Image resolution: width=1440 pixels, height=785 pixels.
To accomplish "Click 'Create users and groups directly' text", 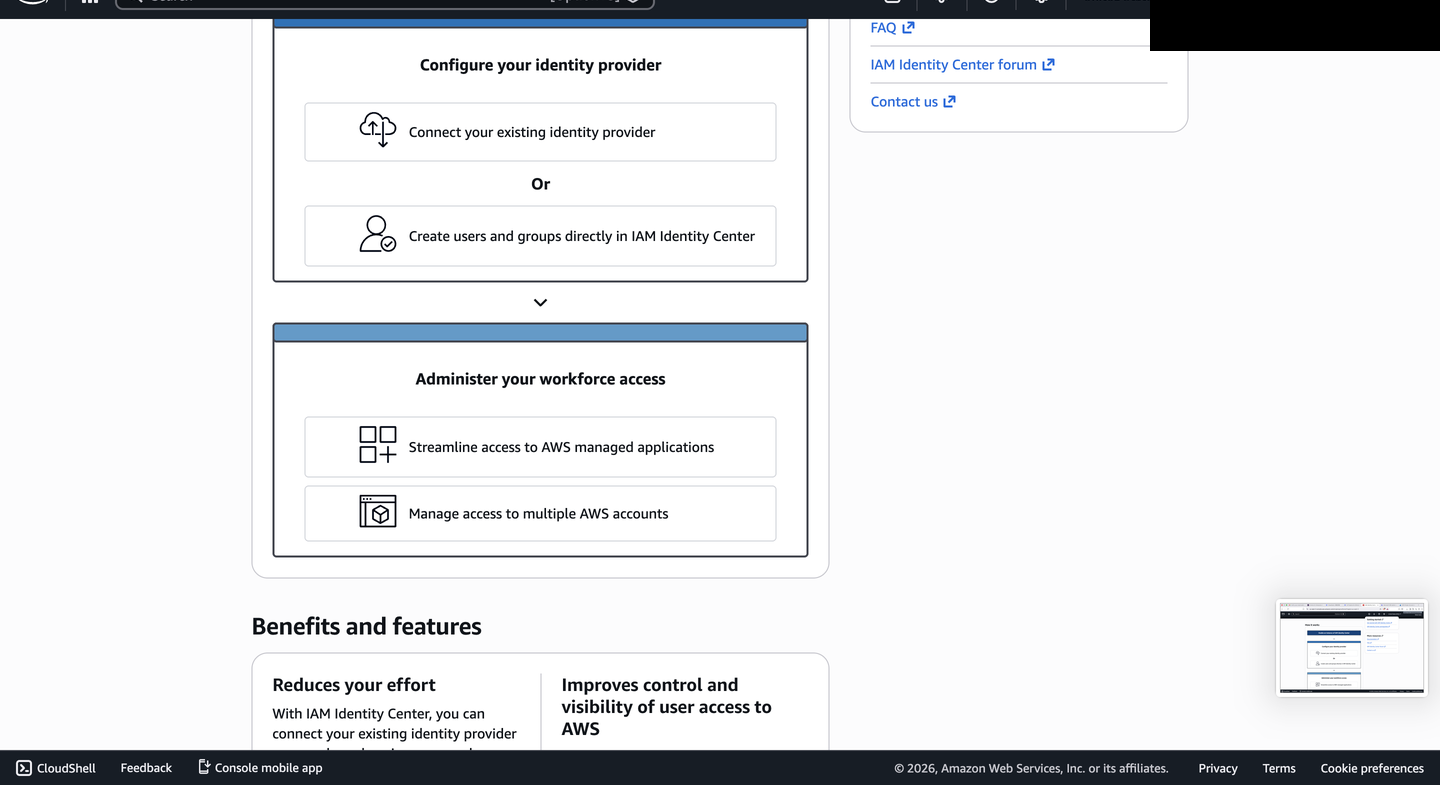I will [582, 236].
